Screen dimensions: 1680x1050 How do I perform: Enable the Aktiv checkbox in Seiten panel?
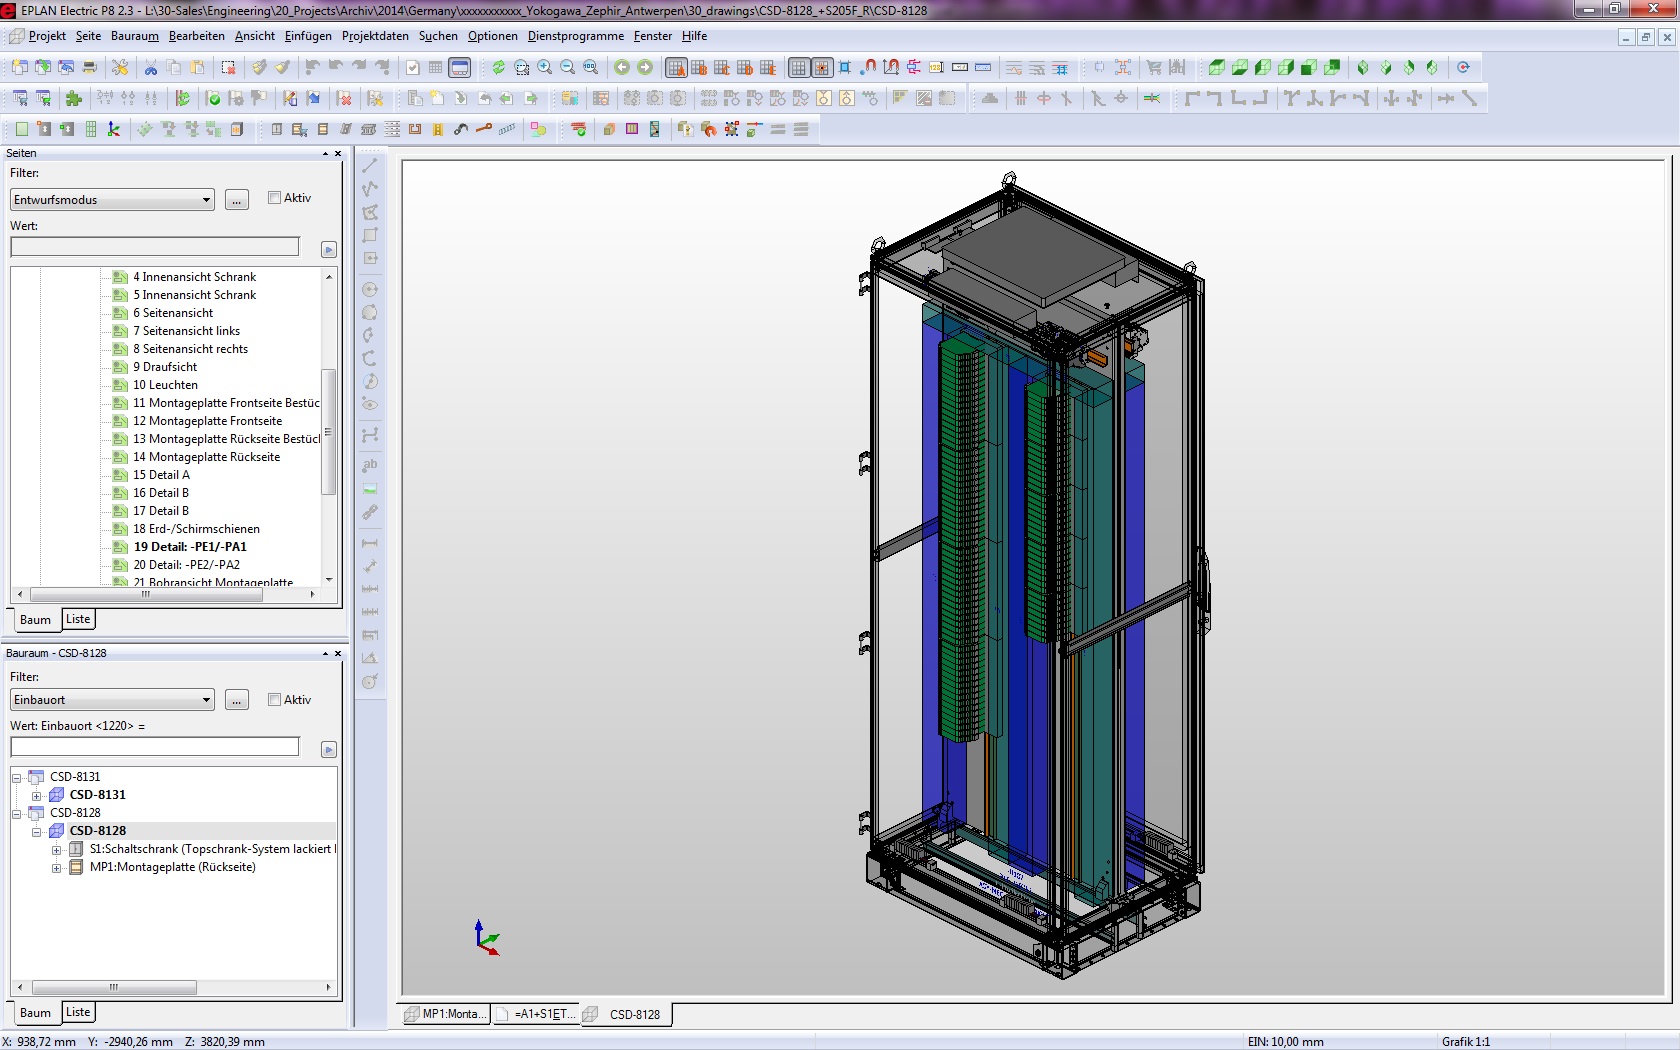[x=274, y=198]
